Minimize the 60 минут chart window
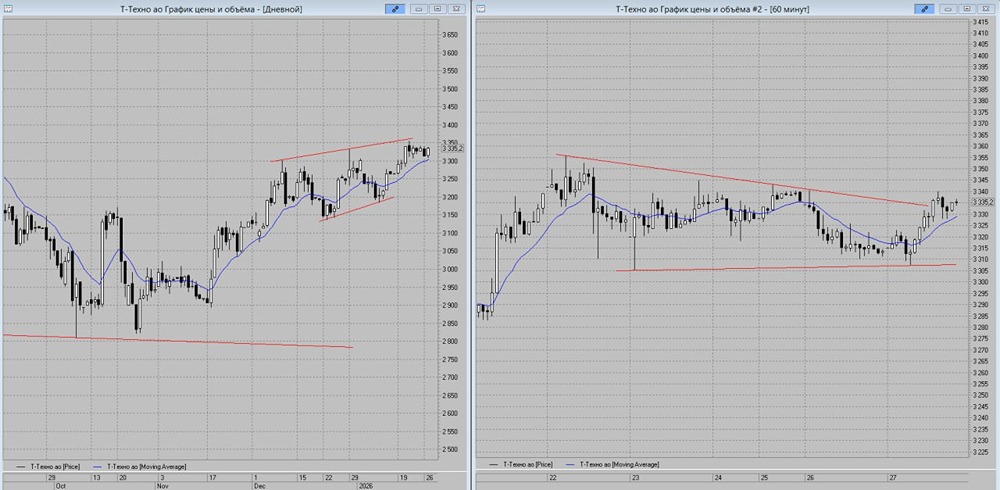The width and height of the screenshot is (1000, 490). click(x=948, y=9)
